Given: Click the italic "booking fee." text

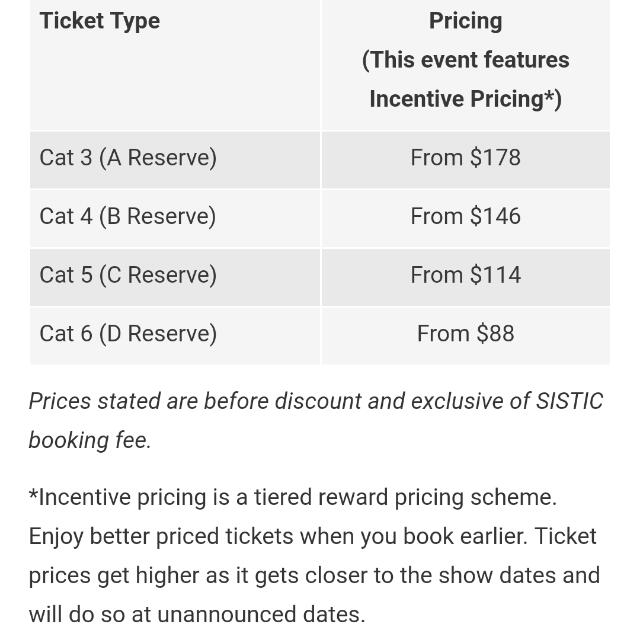Looking at the screenshot, I should 90,440.
